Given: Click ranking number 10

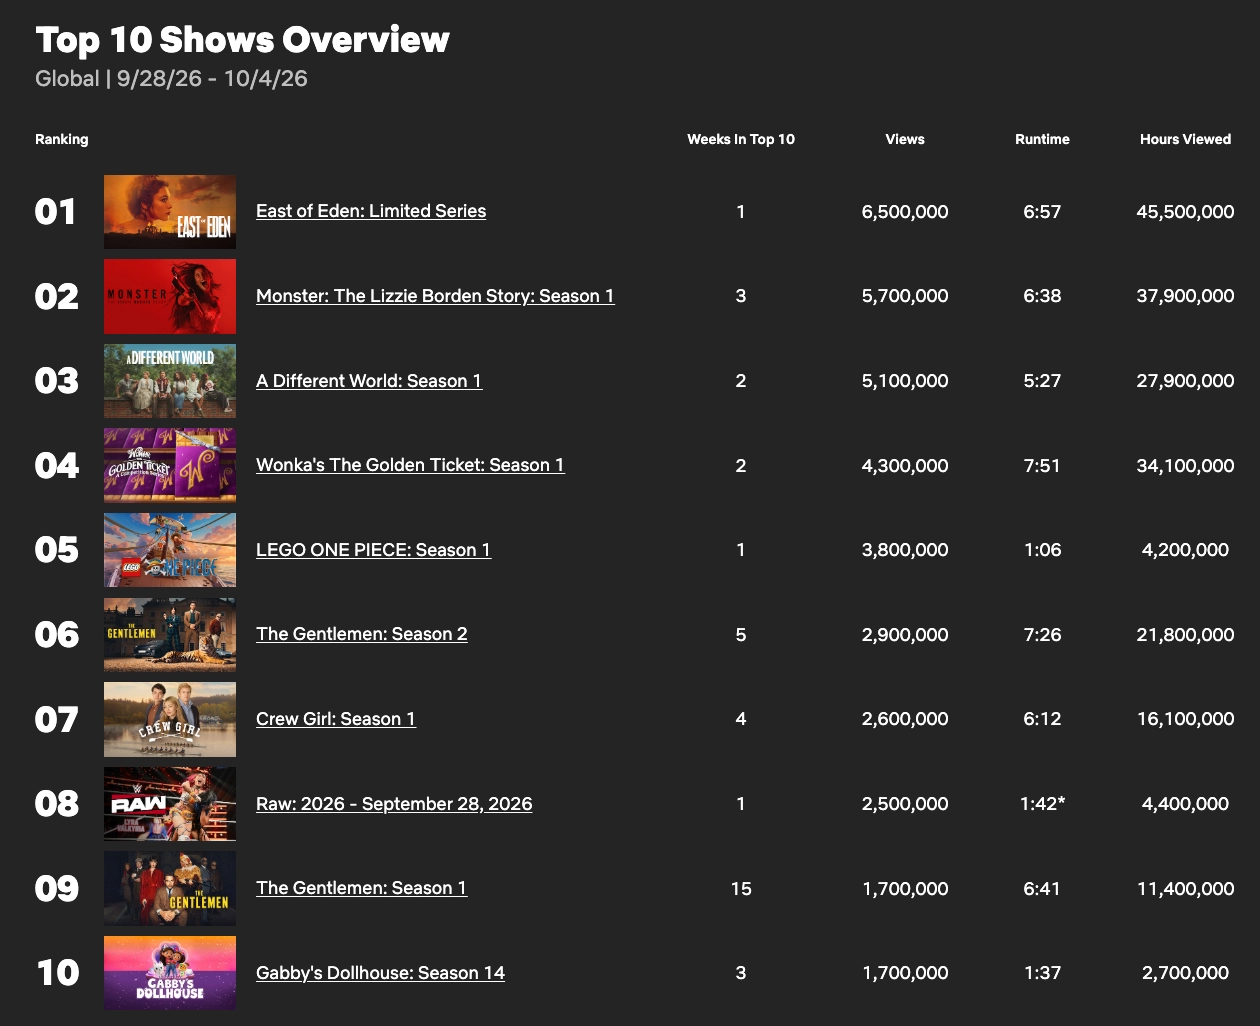Looking at the screenshot, I should pos(57,973).
